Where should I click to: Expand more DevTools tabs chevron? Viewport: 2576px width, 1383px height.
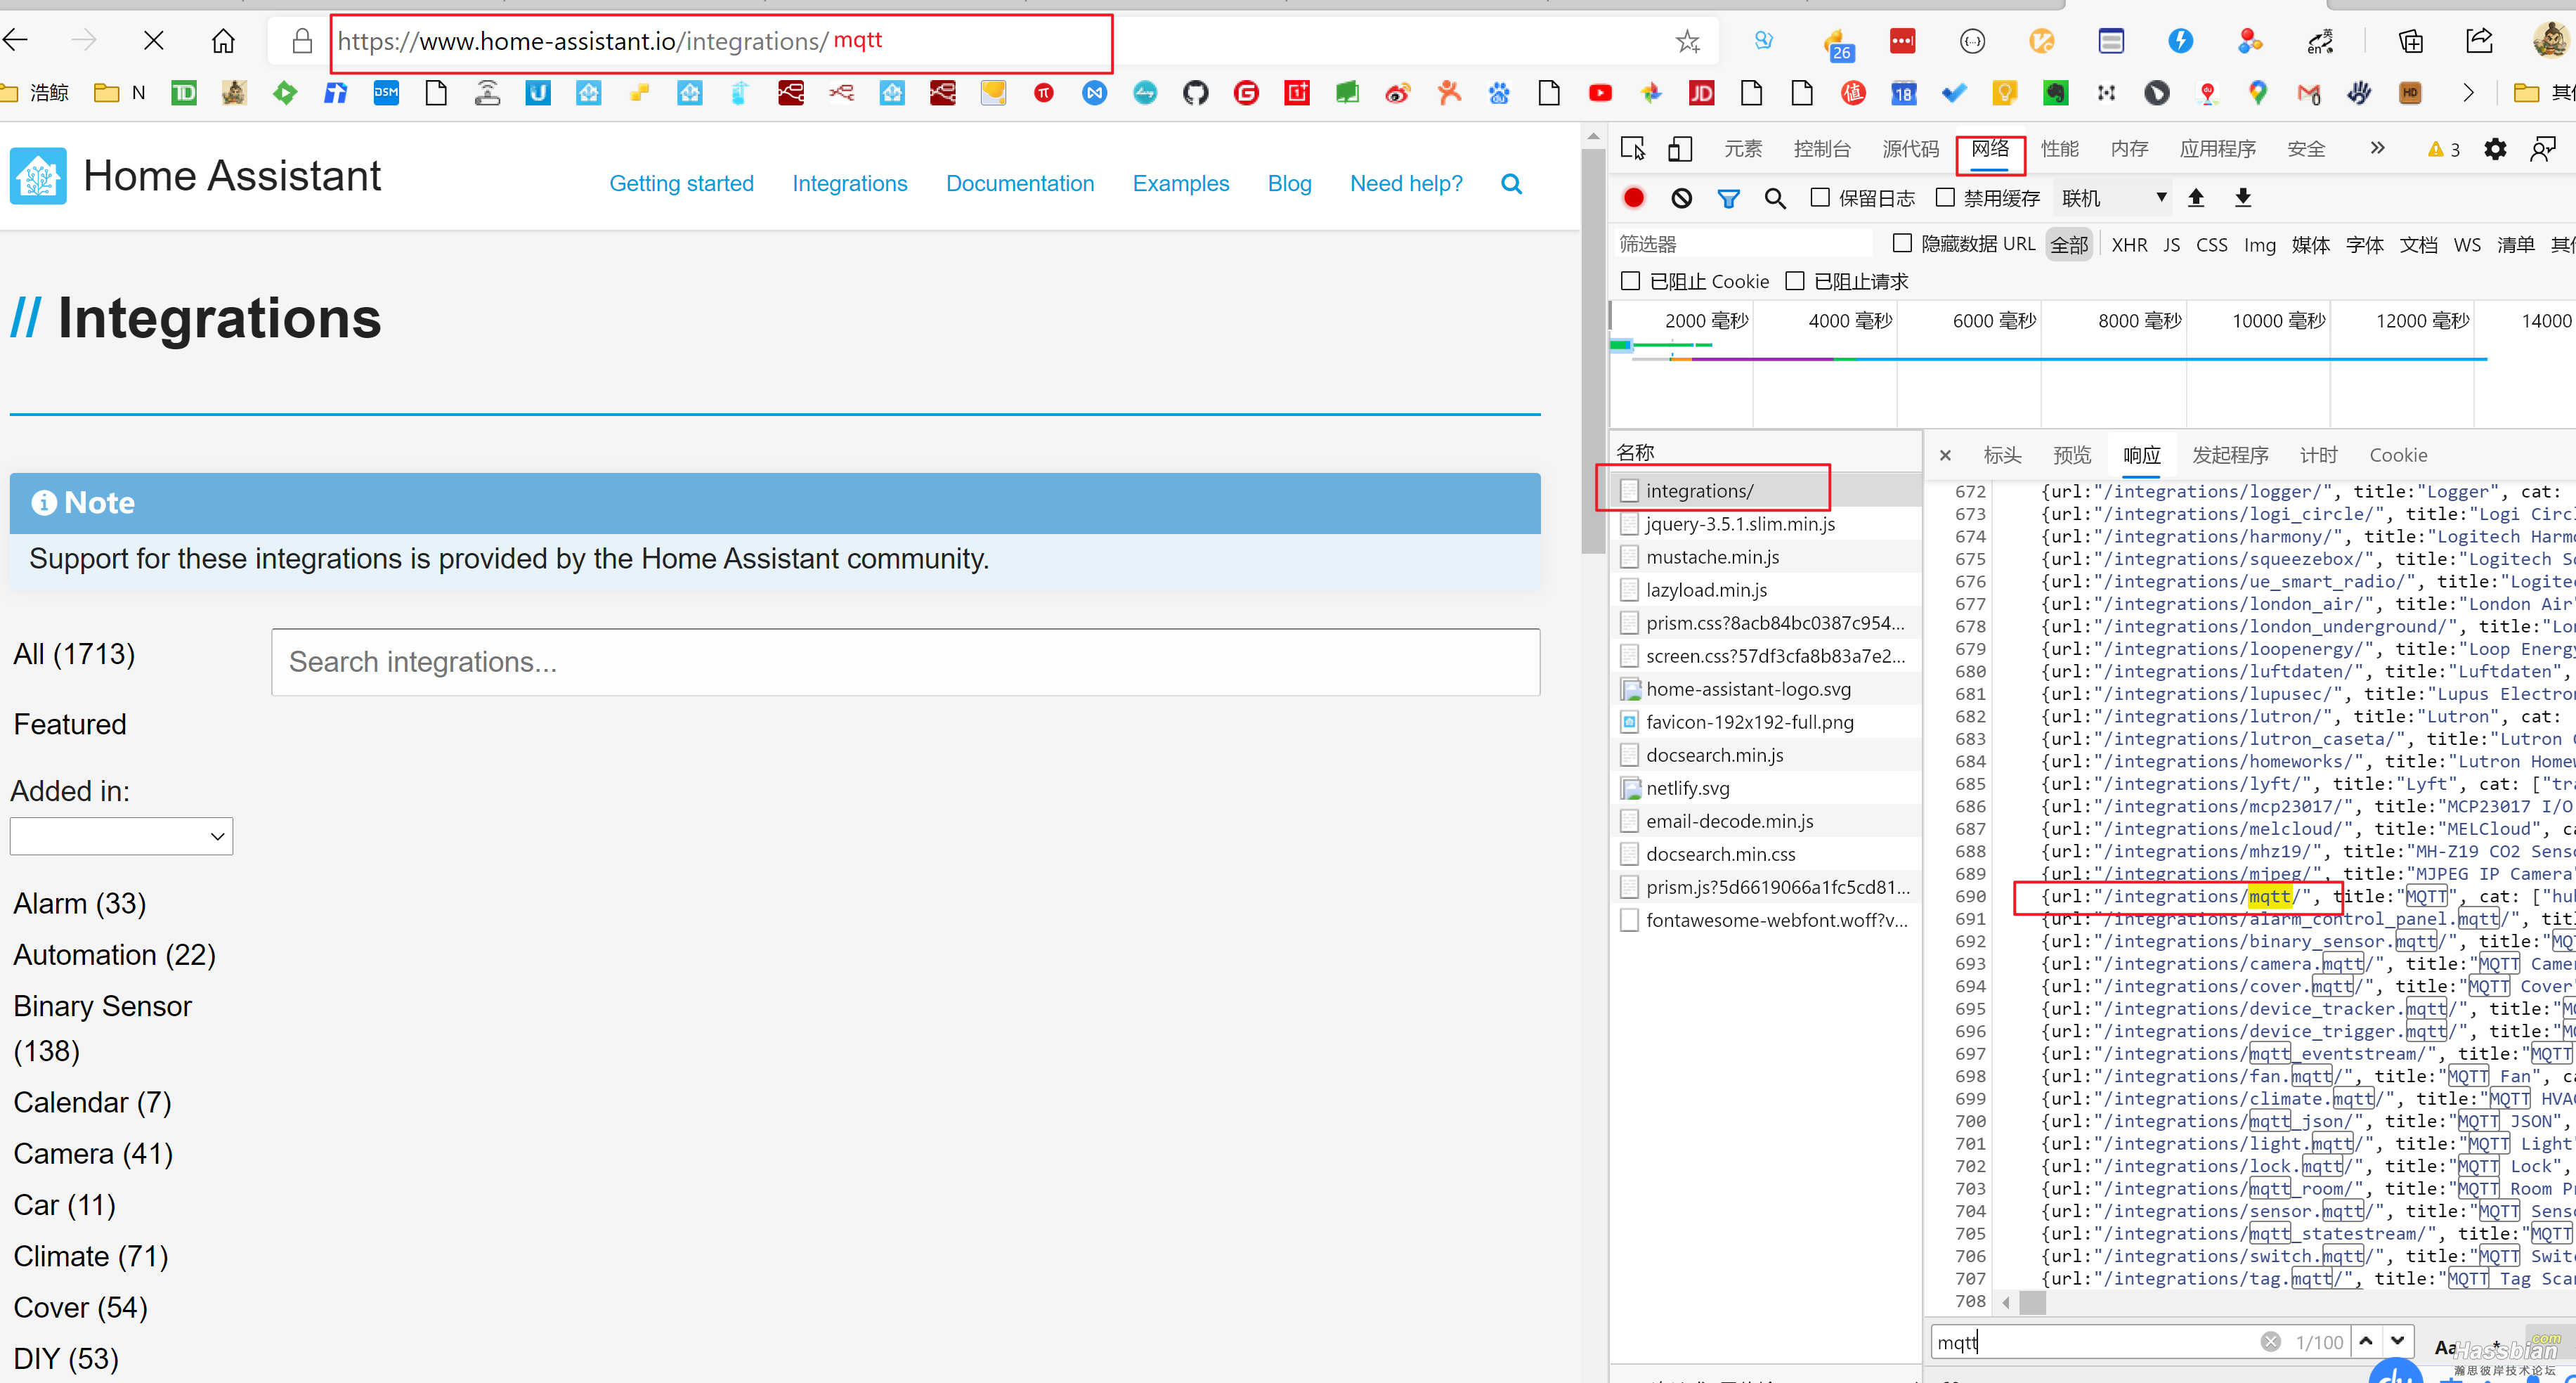(x=2377, y=148)
